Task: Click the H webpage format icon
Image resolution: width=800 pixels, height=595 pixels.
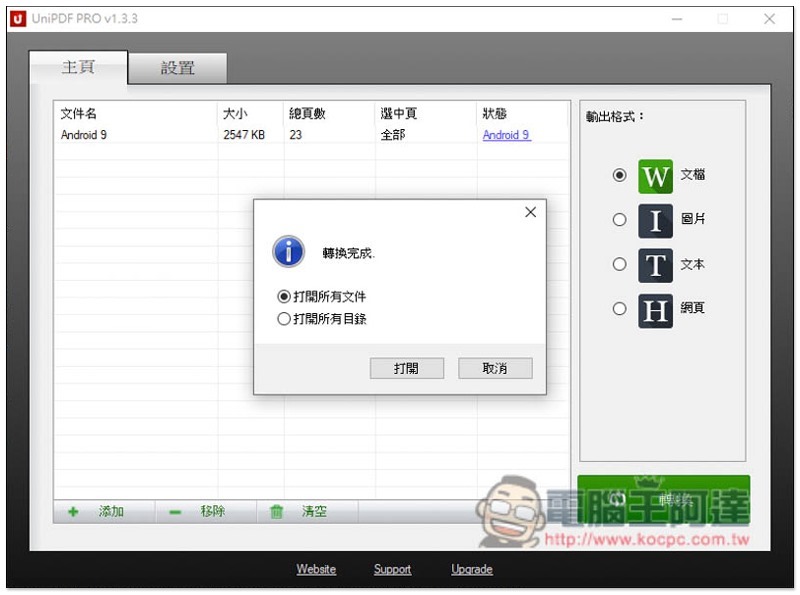Action: 655,310
